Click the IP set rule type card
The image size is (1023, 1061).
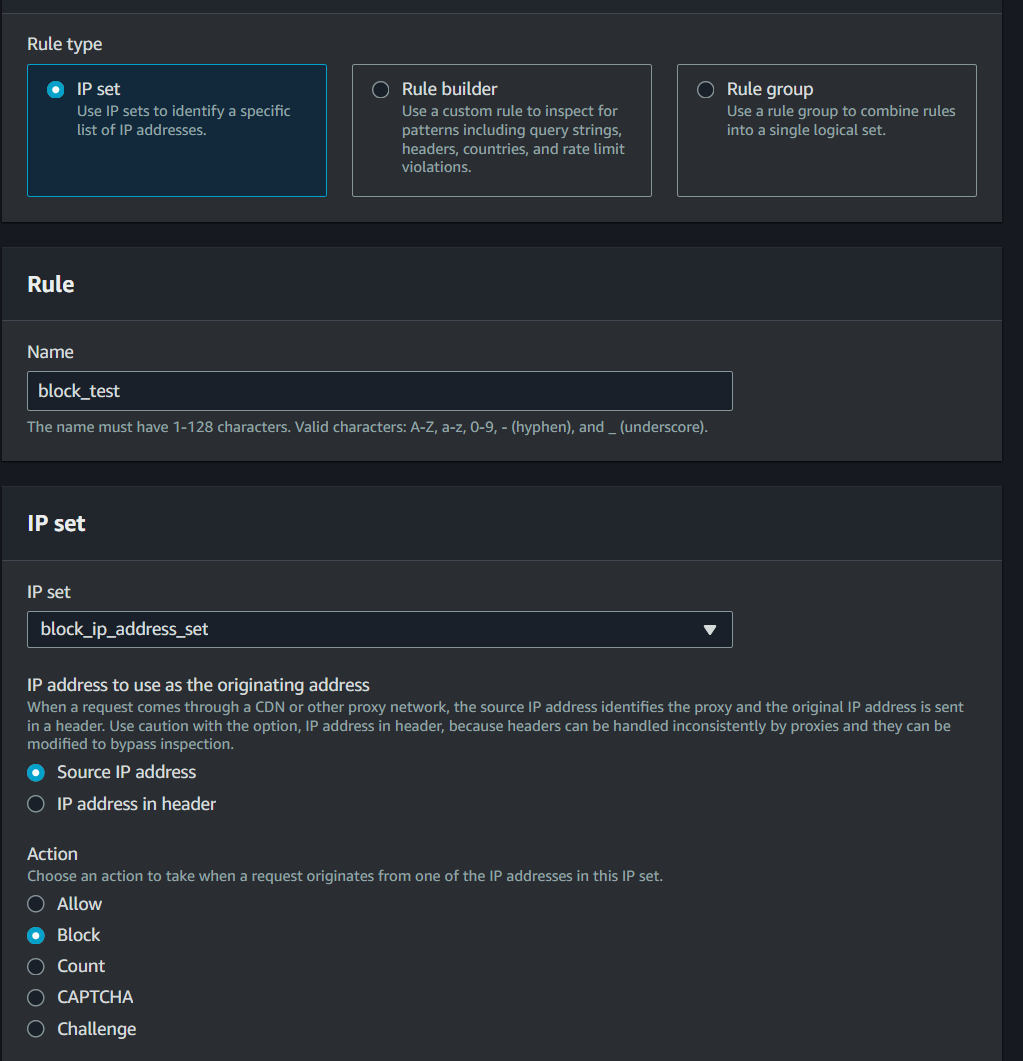[176, 130]
